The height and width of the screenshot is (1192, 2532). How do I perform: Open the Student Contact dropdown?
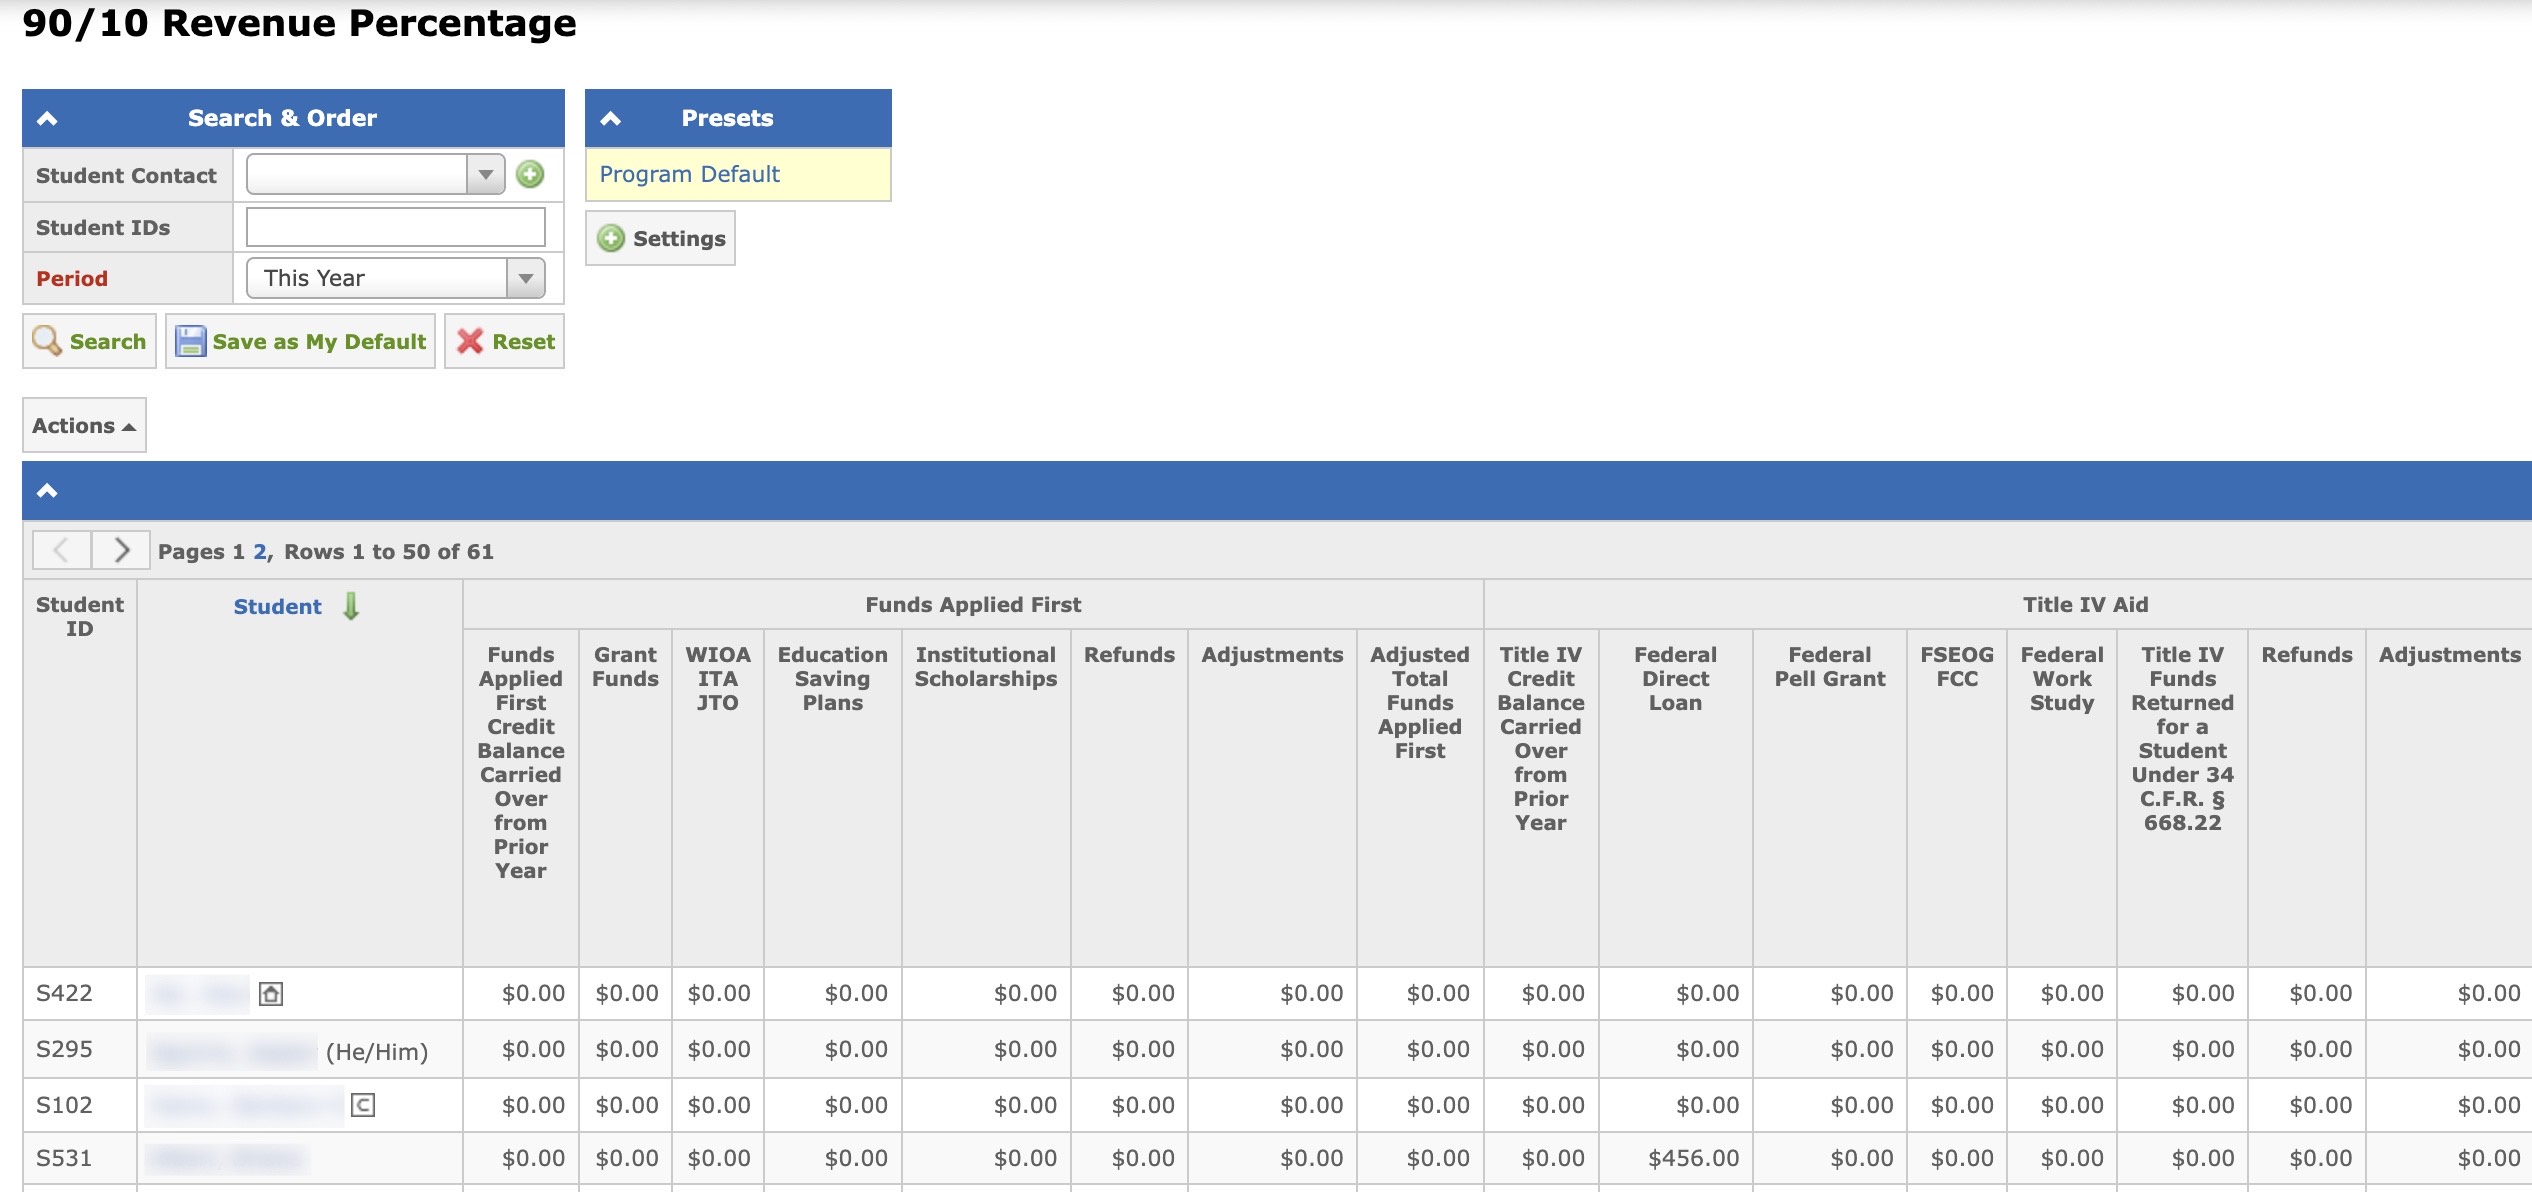(485, 175)
